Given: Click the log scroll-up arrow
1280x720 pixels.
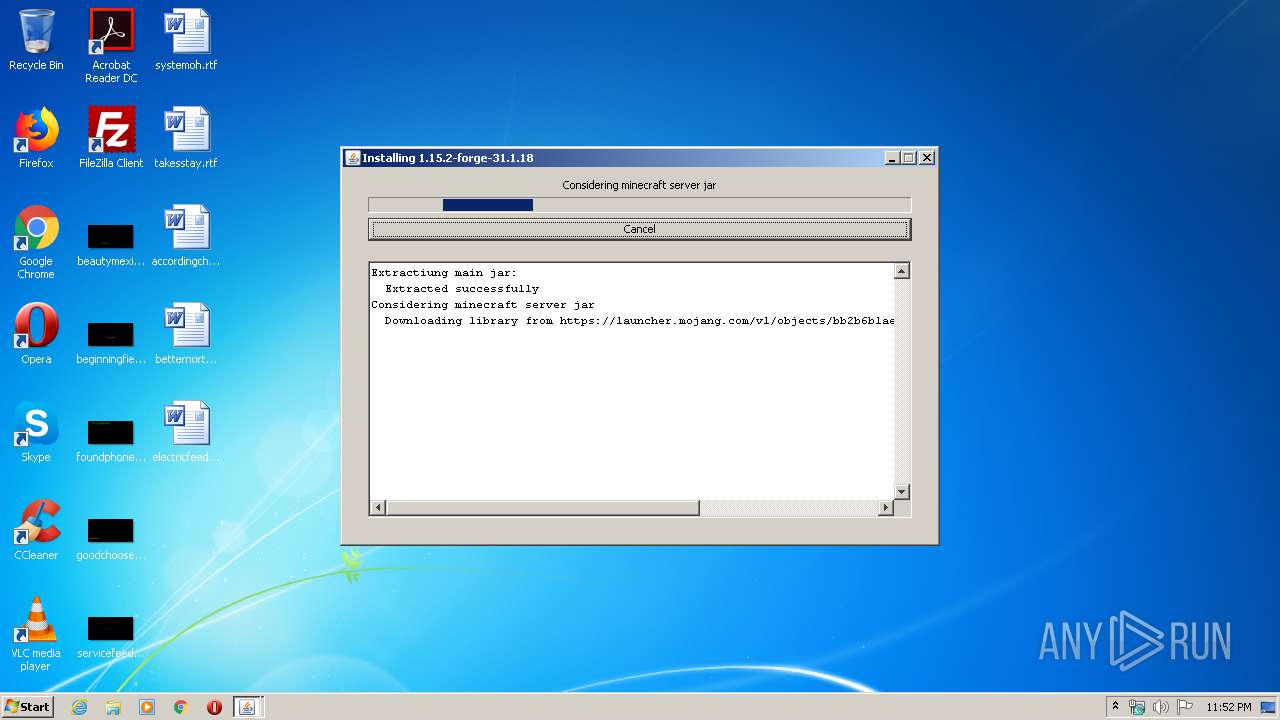Looking at the screenshot, I should coord(901,271).
